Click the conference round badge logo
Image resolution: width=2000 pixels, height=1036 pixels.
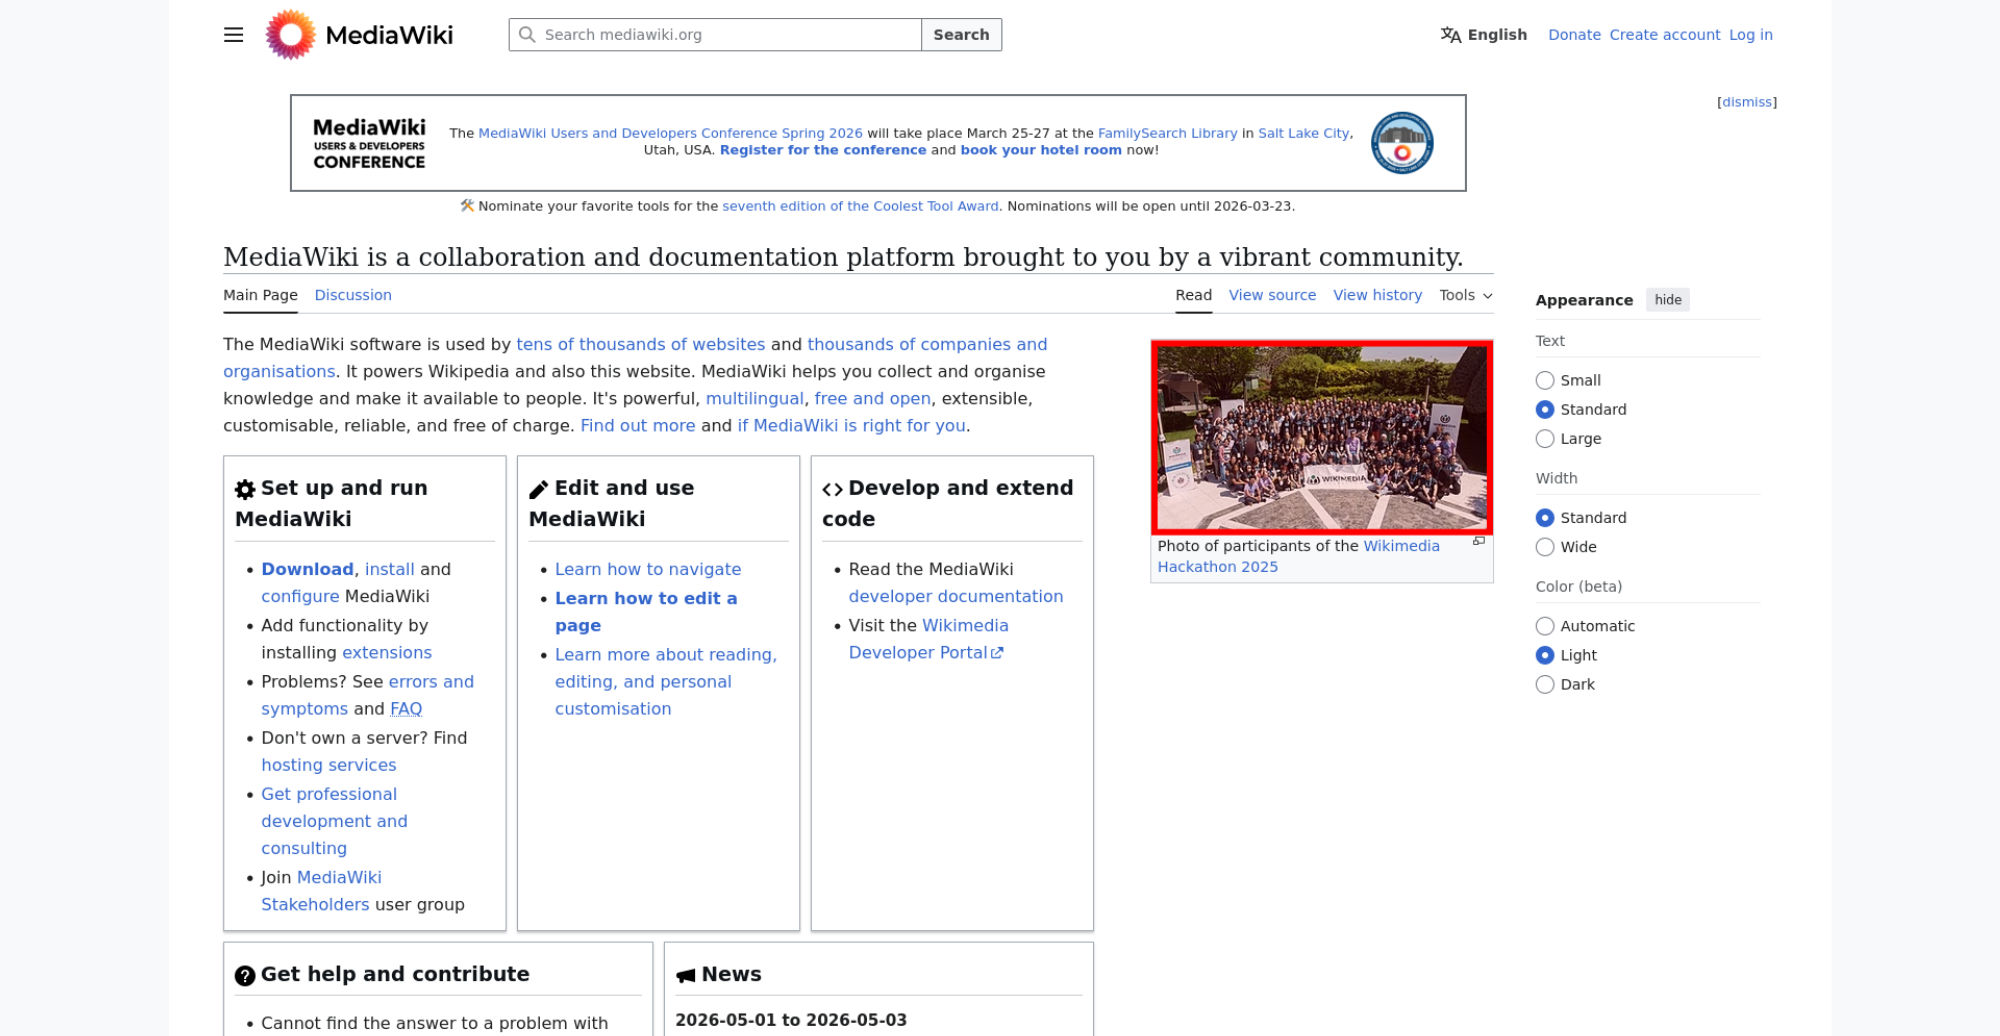[1401, 143]
